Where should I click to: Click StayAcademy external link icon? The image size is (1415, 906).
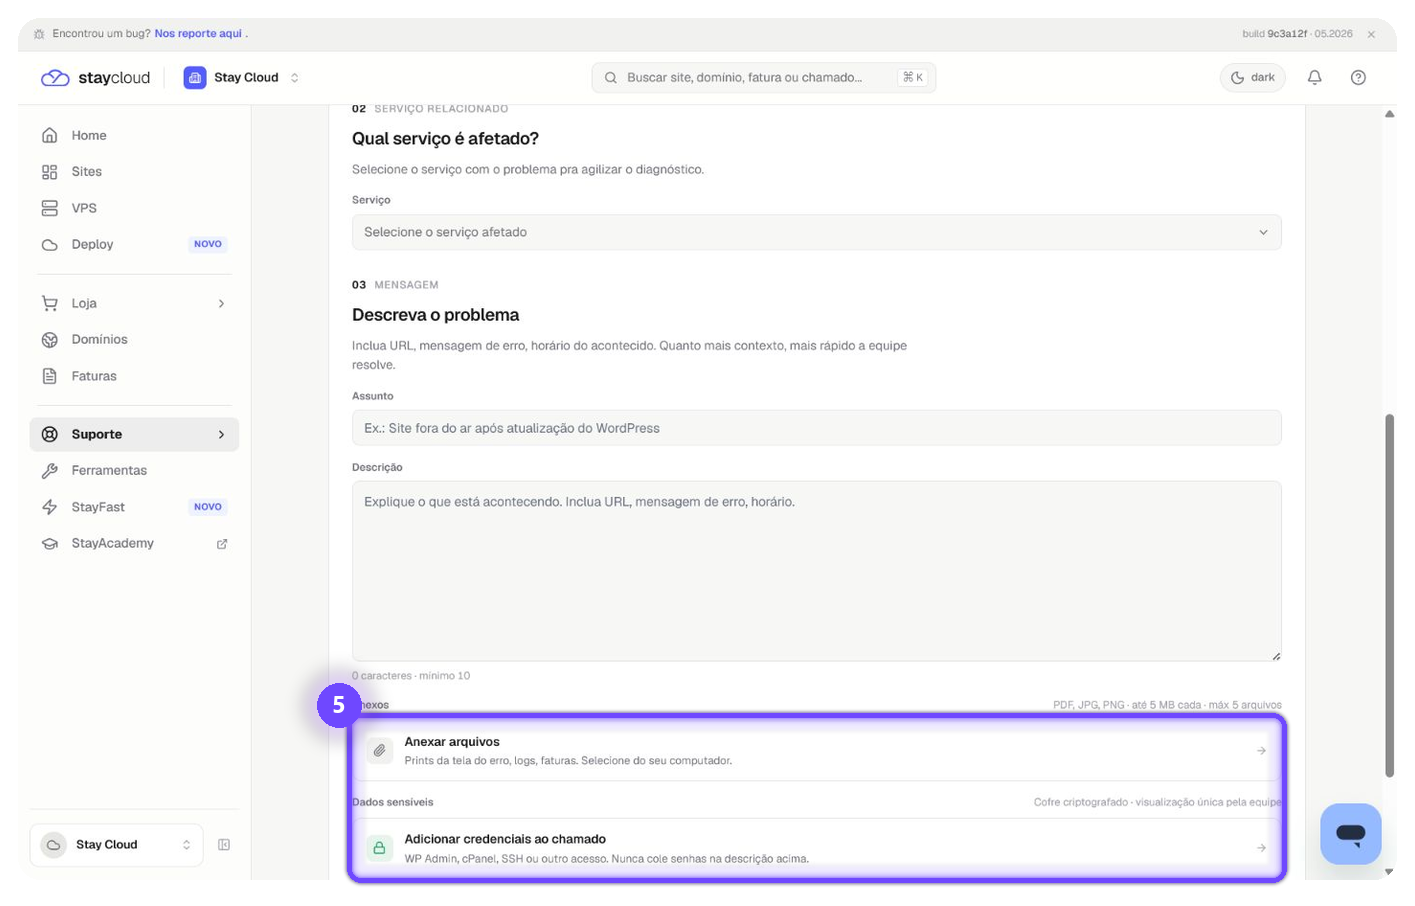coord(222,544)
